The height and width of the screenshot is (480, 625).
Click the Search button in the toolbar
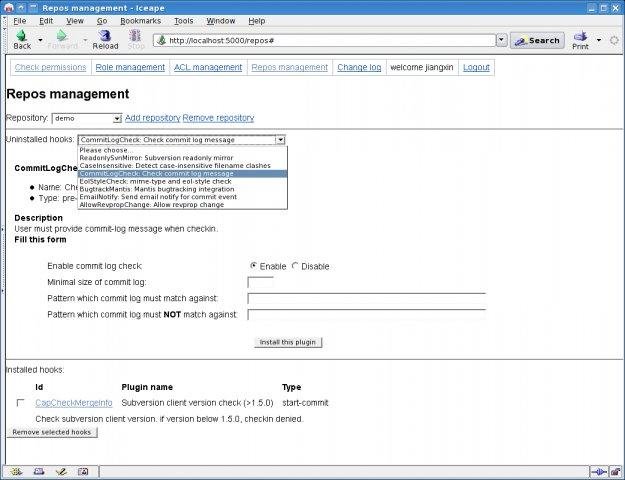[537, 40]
